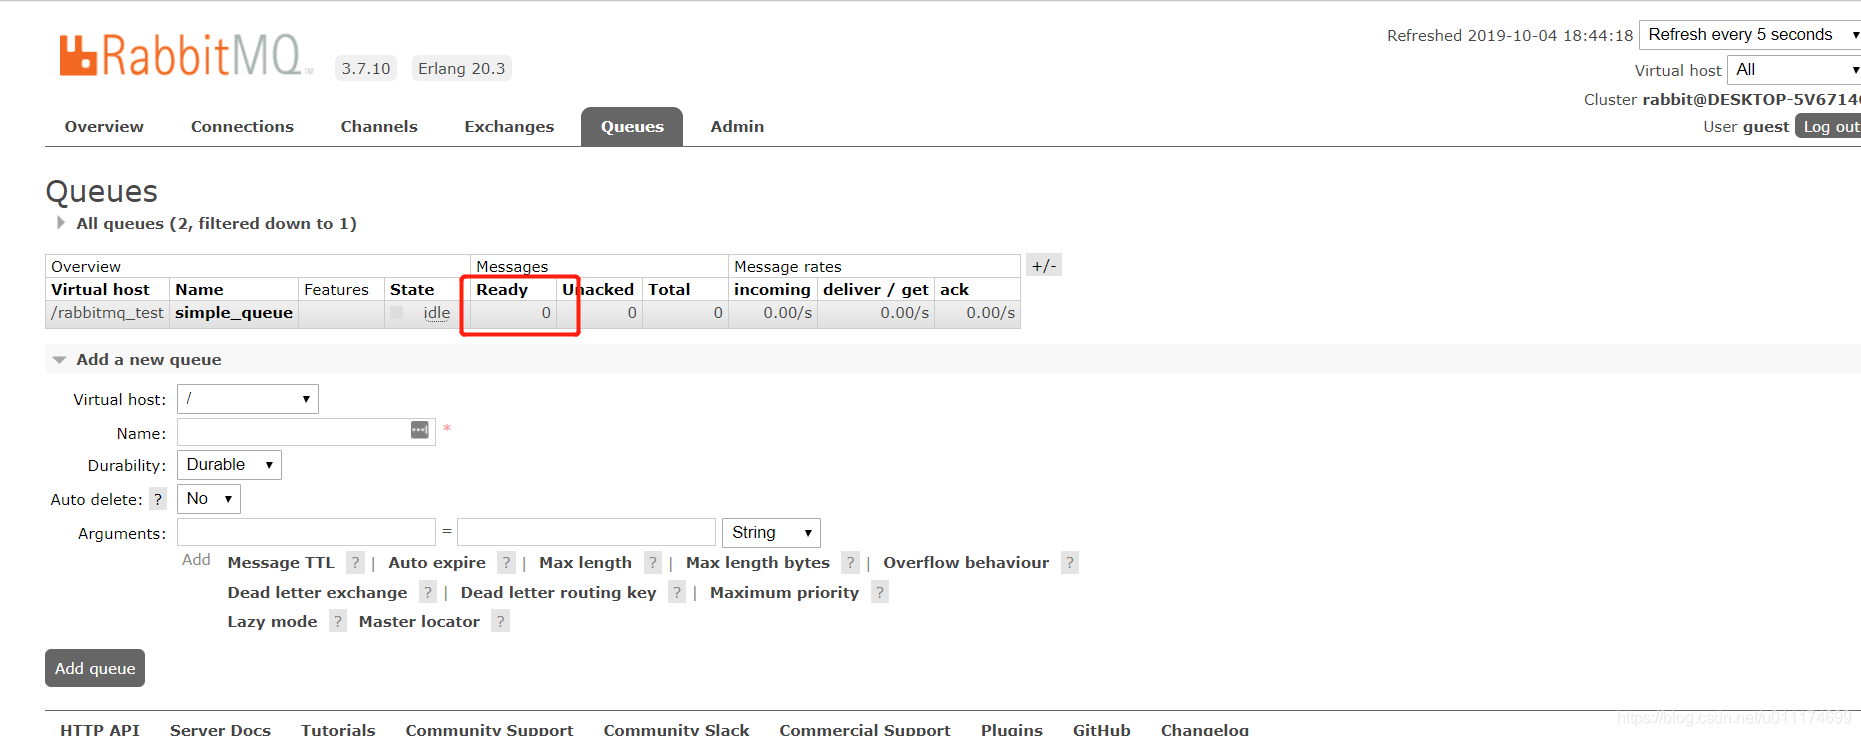Expand the All queues section
This screenshot has height=736, width=1861.
point(207,223)
